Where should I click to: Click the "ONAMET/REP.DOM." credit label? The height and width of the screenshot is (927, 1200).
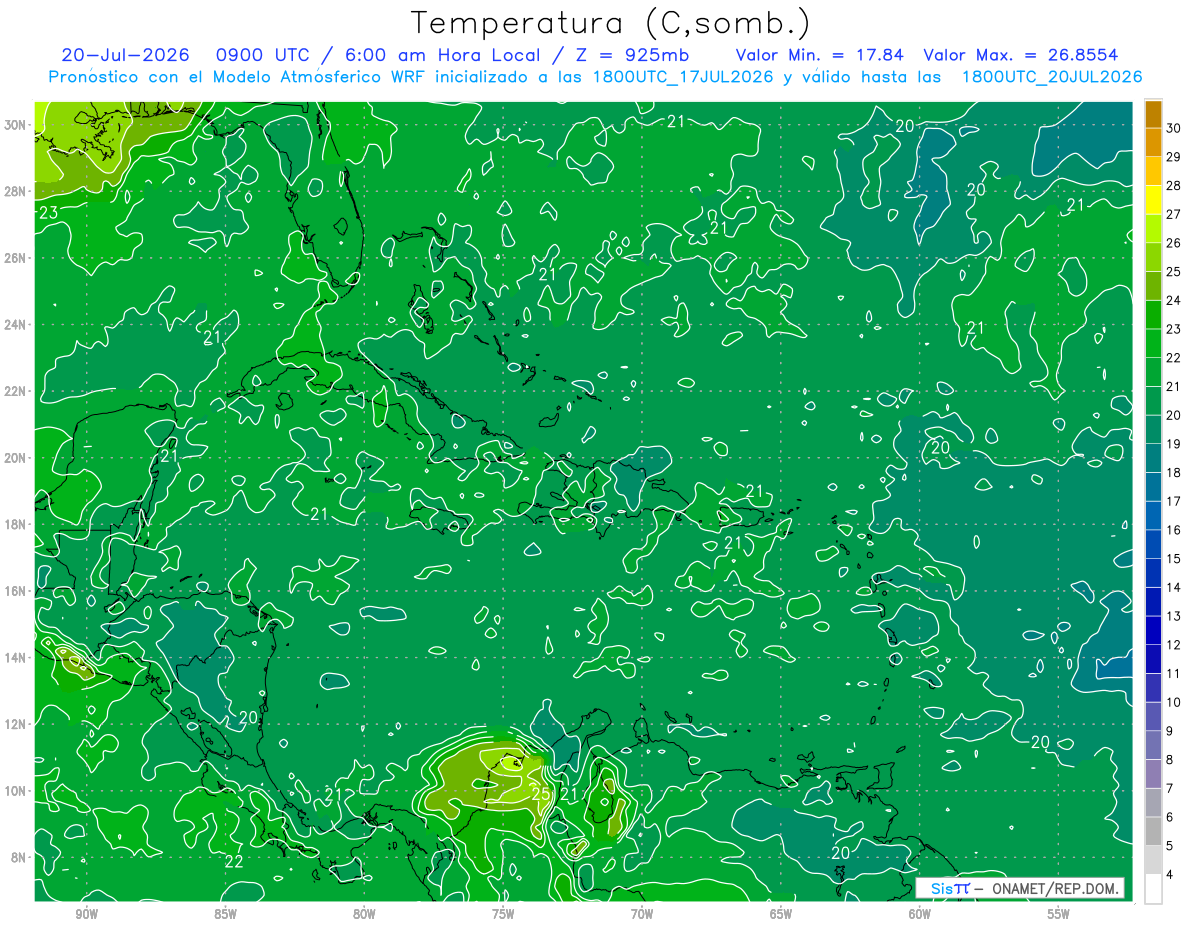point(1056,888)
